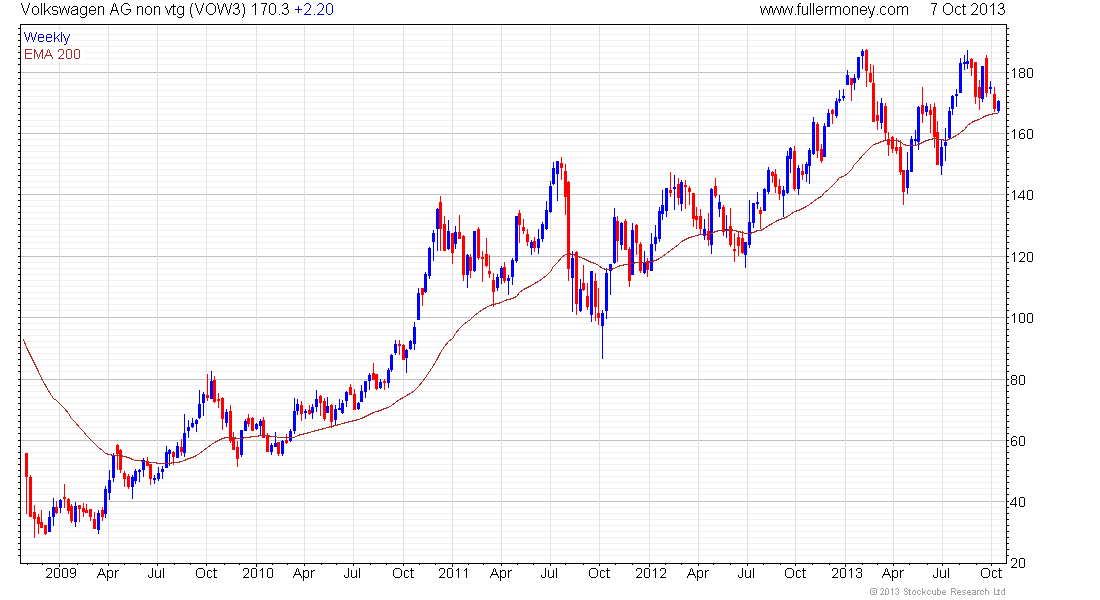Select the Weekly label in the chart legend
The image size is (1100, 600).
click(47, 37)
